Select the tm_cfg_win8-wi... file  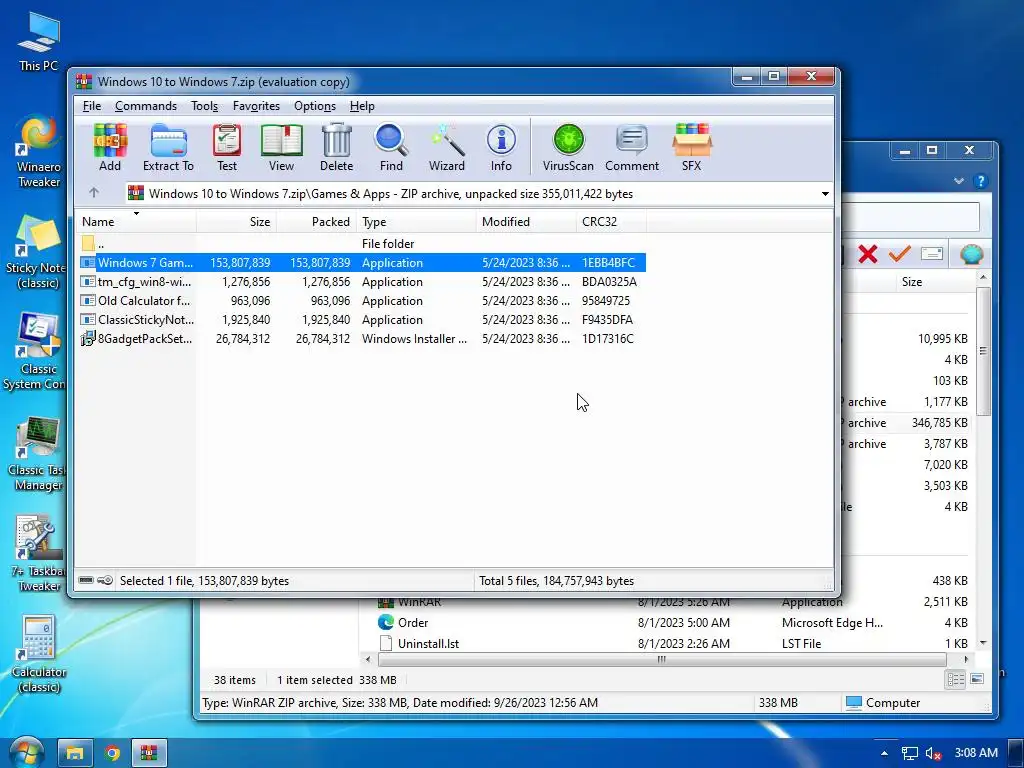[362, 281]
